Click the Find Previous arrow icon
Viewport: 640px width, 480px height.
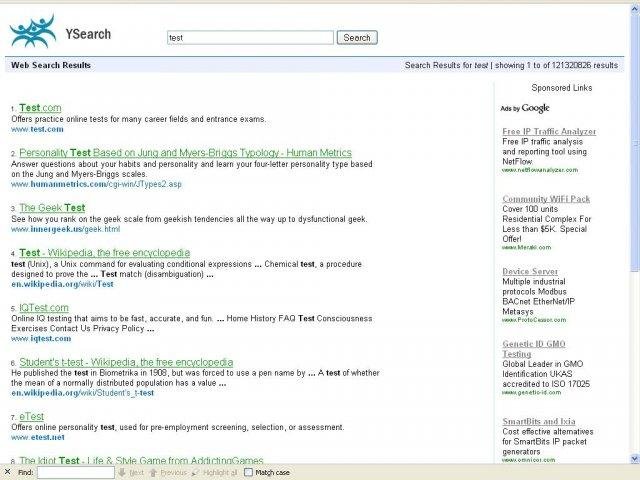(153, 472)
